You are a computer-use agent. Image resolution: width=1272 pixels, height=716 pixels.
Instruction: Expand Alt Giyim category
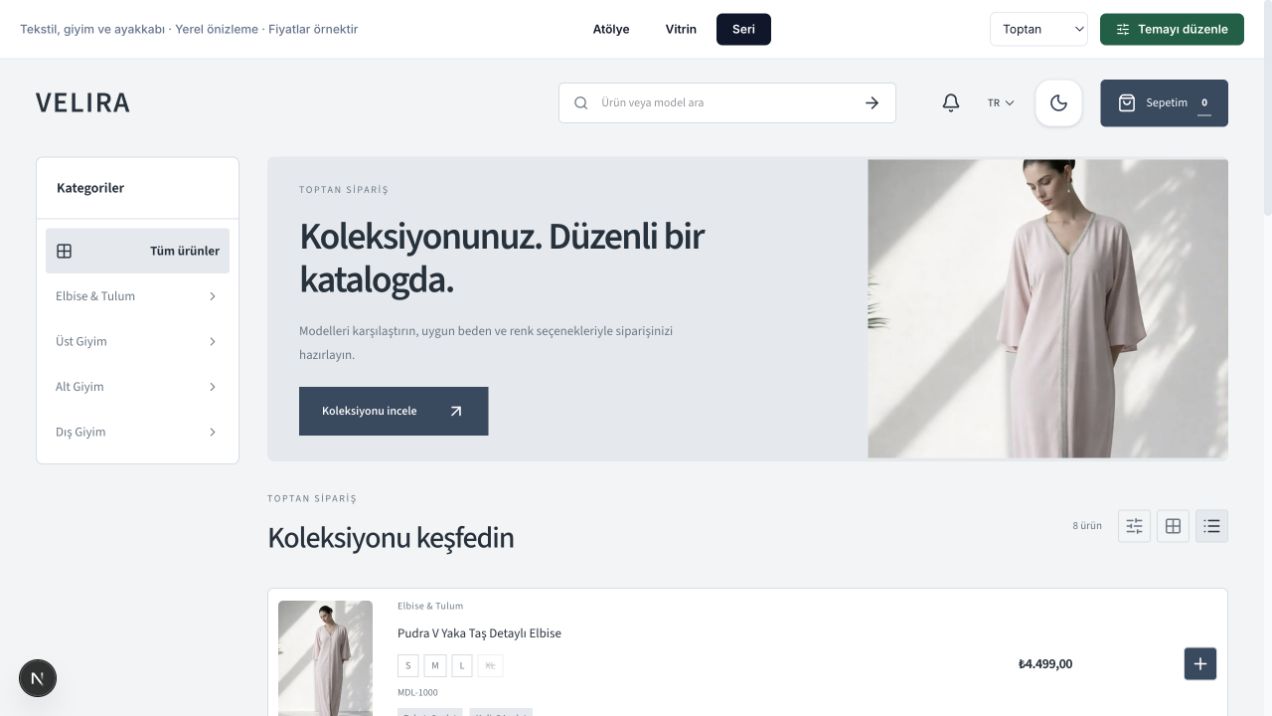coord(137,387)
